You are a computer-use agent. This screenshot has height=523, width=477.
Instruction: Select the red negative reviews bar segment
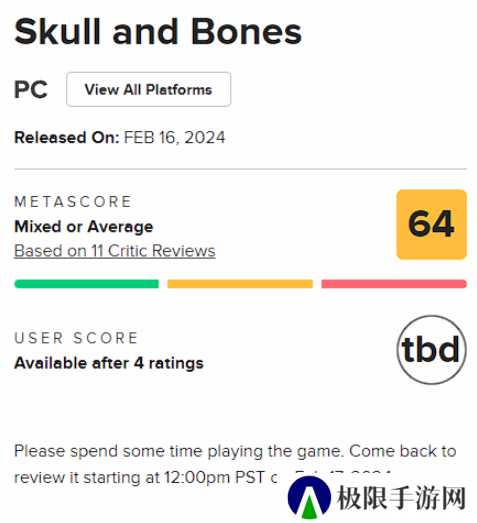tap(394, 284)
